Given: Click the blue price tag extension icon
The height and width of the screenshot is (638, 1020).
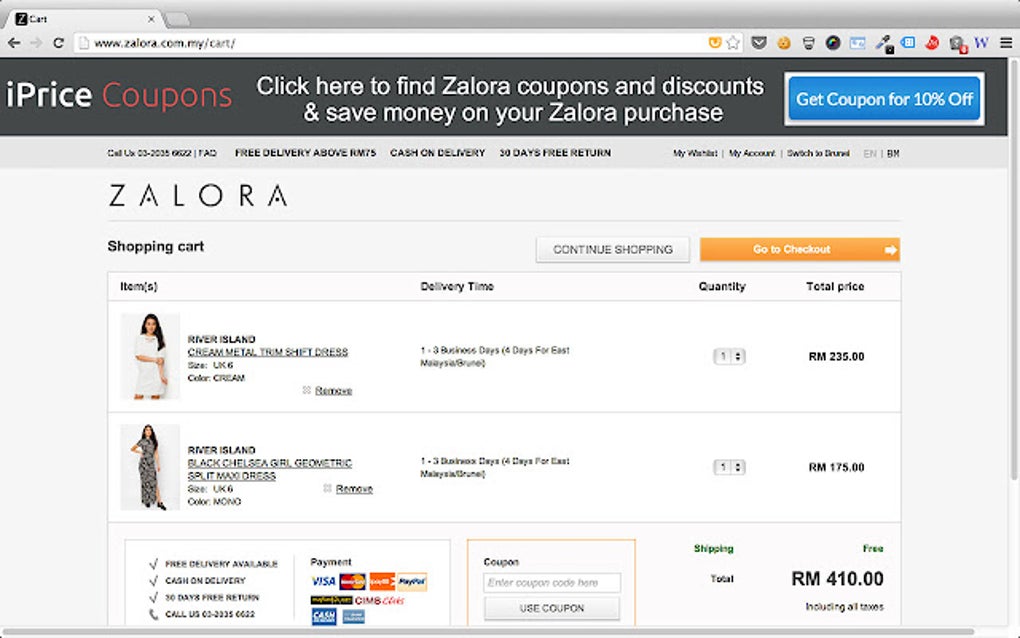Looking at the screenshot, I should [x=907, y=43].
